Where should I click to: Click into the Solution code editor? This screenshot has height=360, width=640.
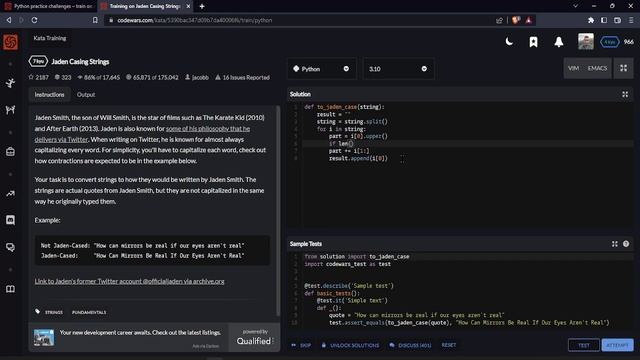pyautogui.click(x=460, y=165)
